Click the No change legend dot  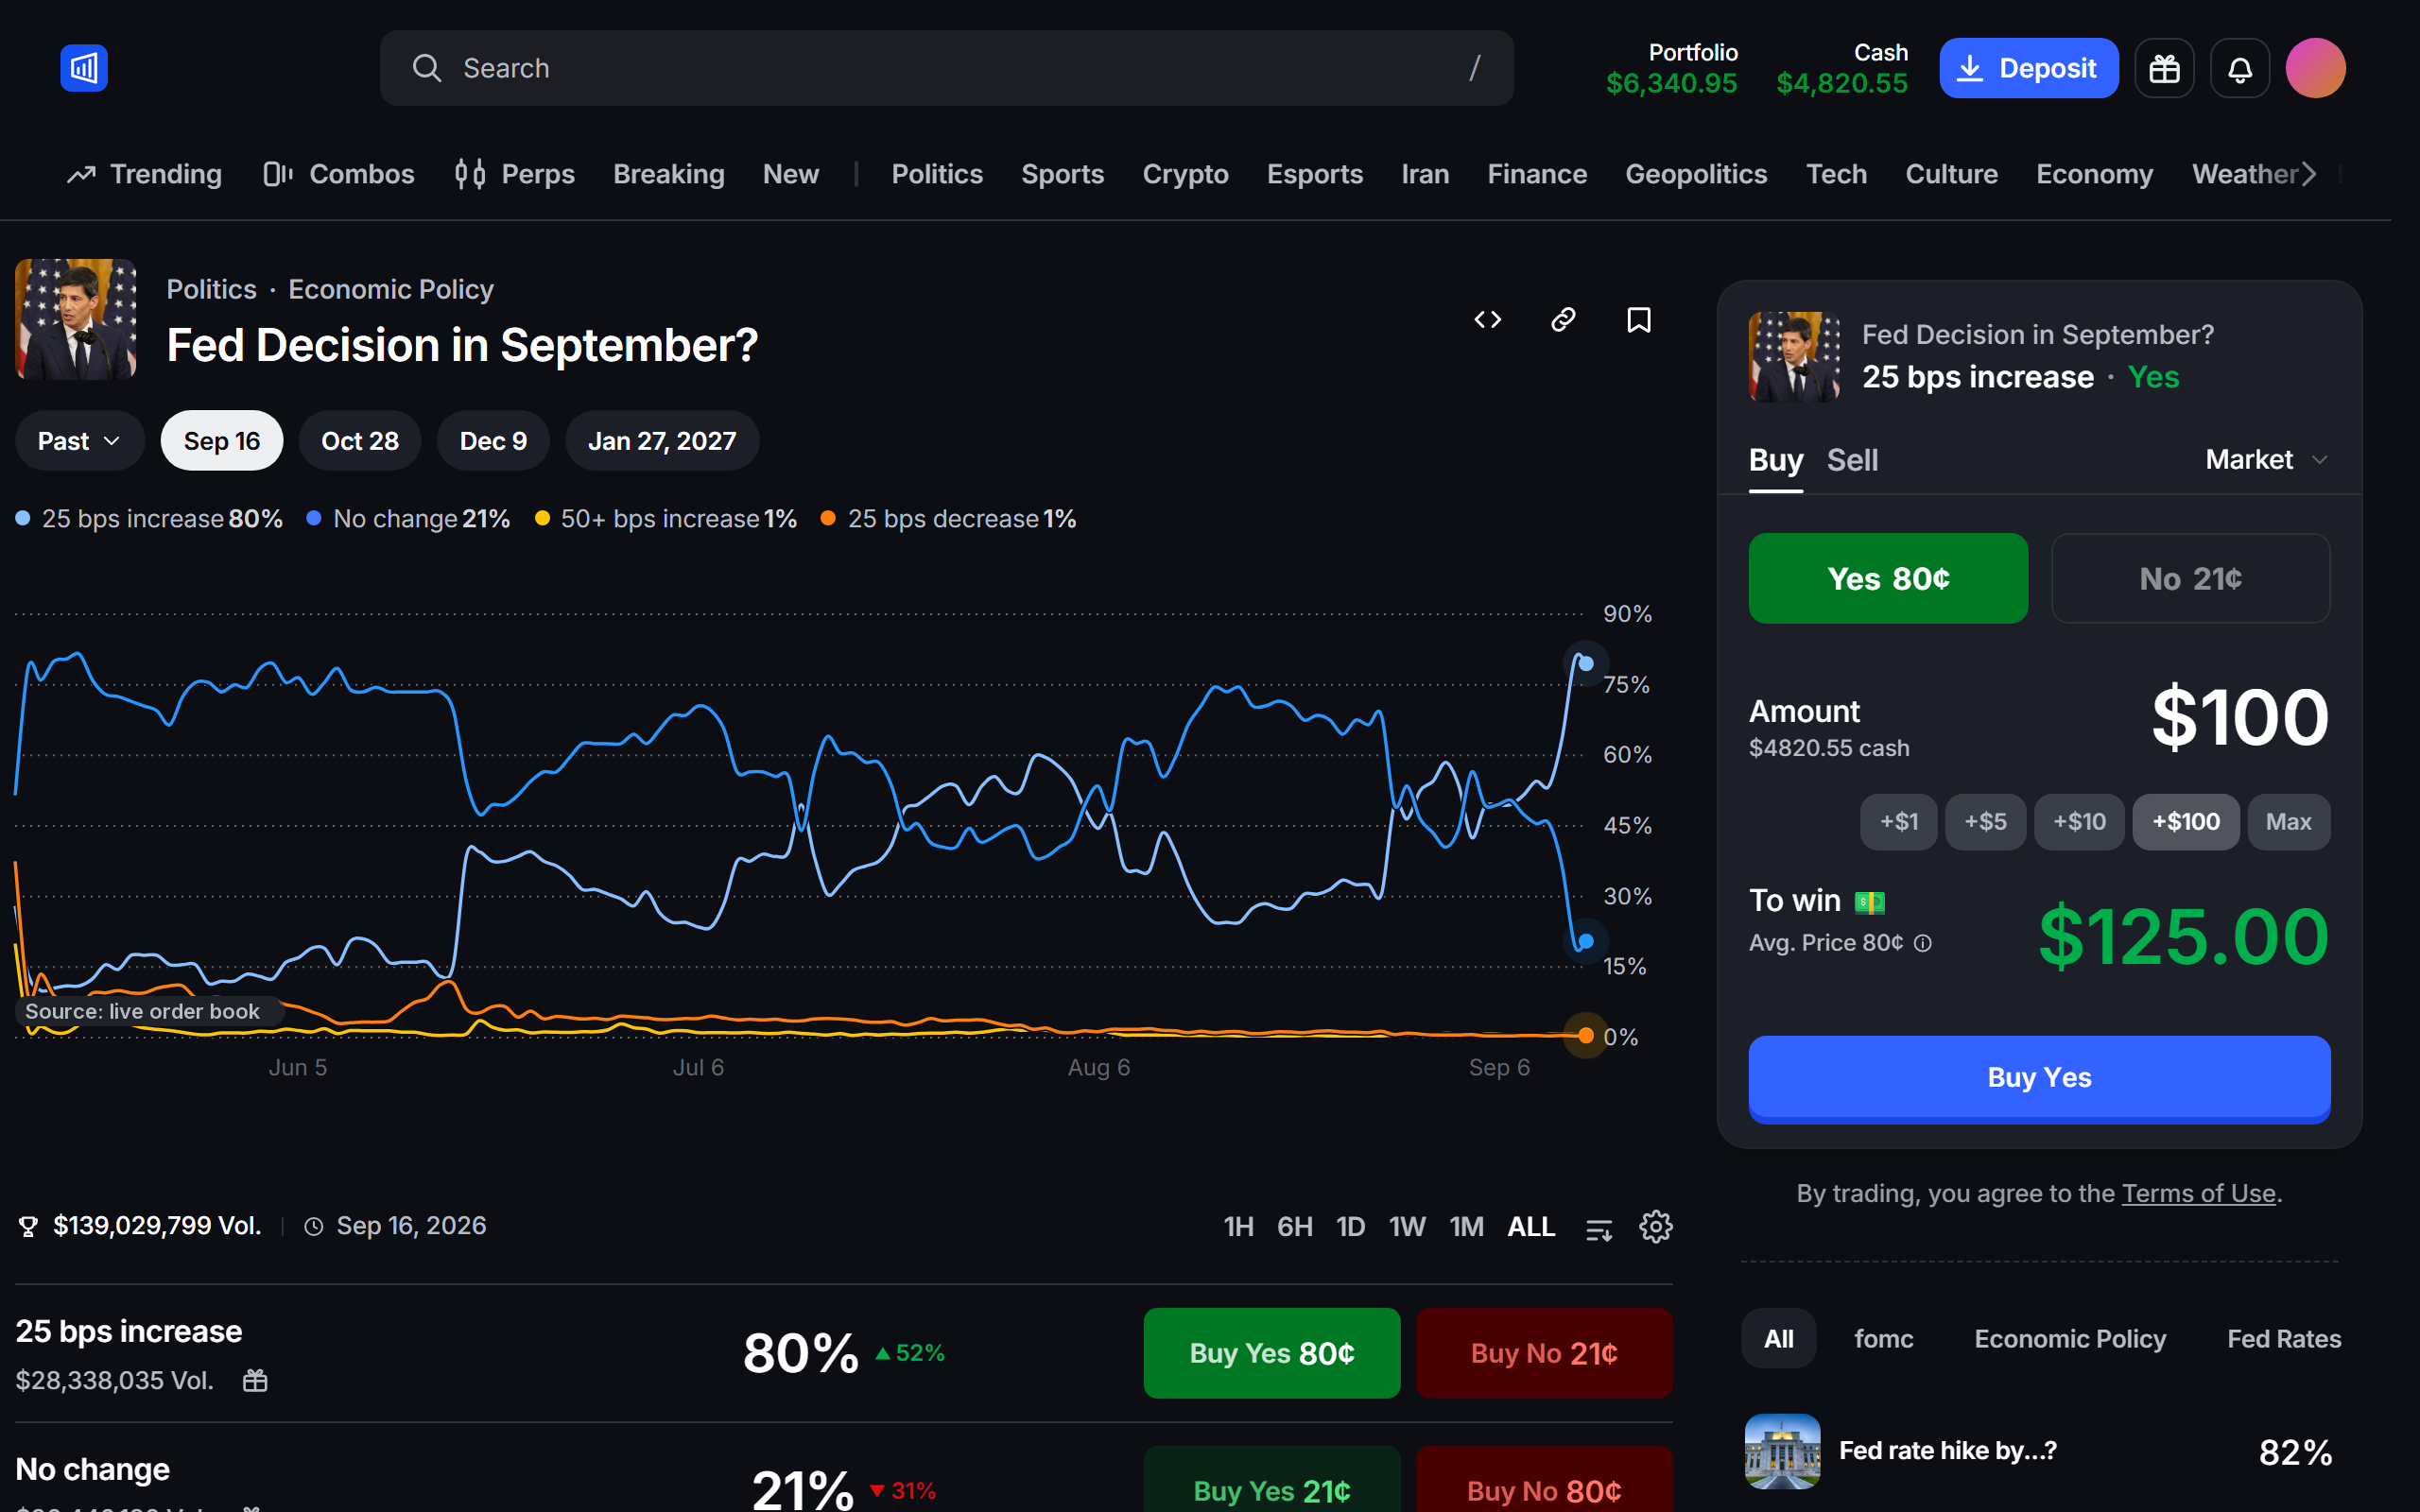click(314, 518)
